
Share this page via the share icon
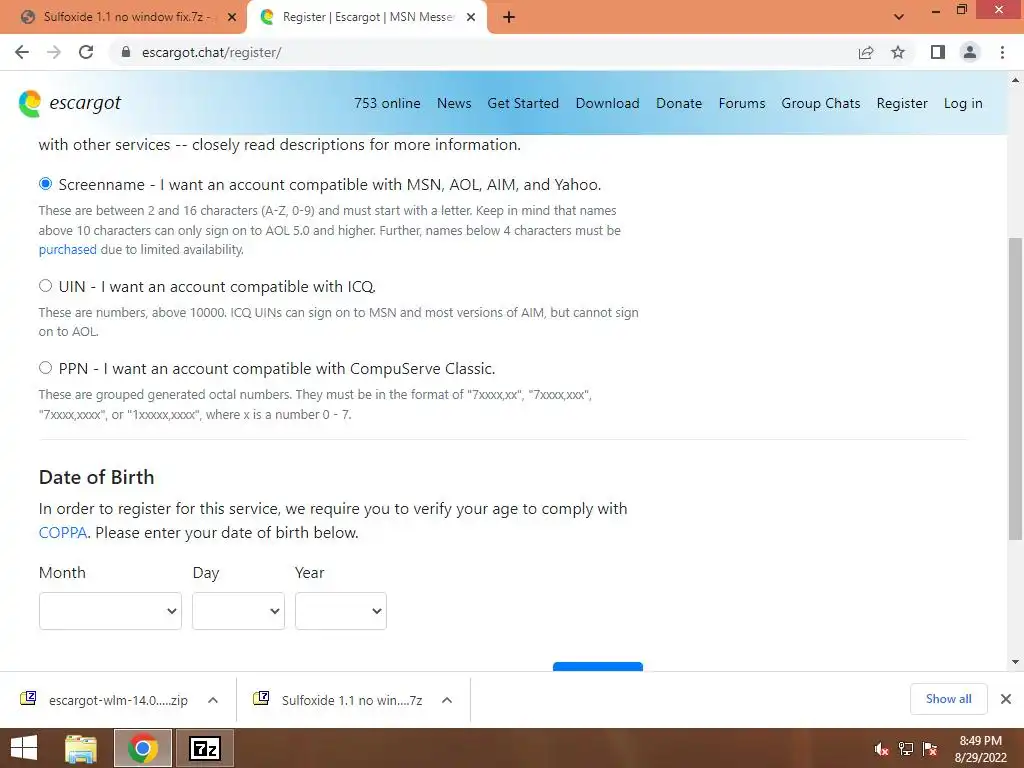click(866, 52)
